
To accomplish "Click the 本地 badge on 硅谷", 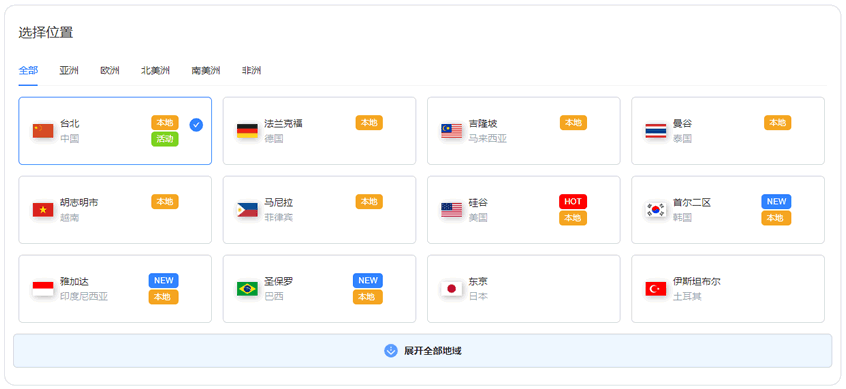I will pos(572,218).
